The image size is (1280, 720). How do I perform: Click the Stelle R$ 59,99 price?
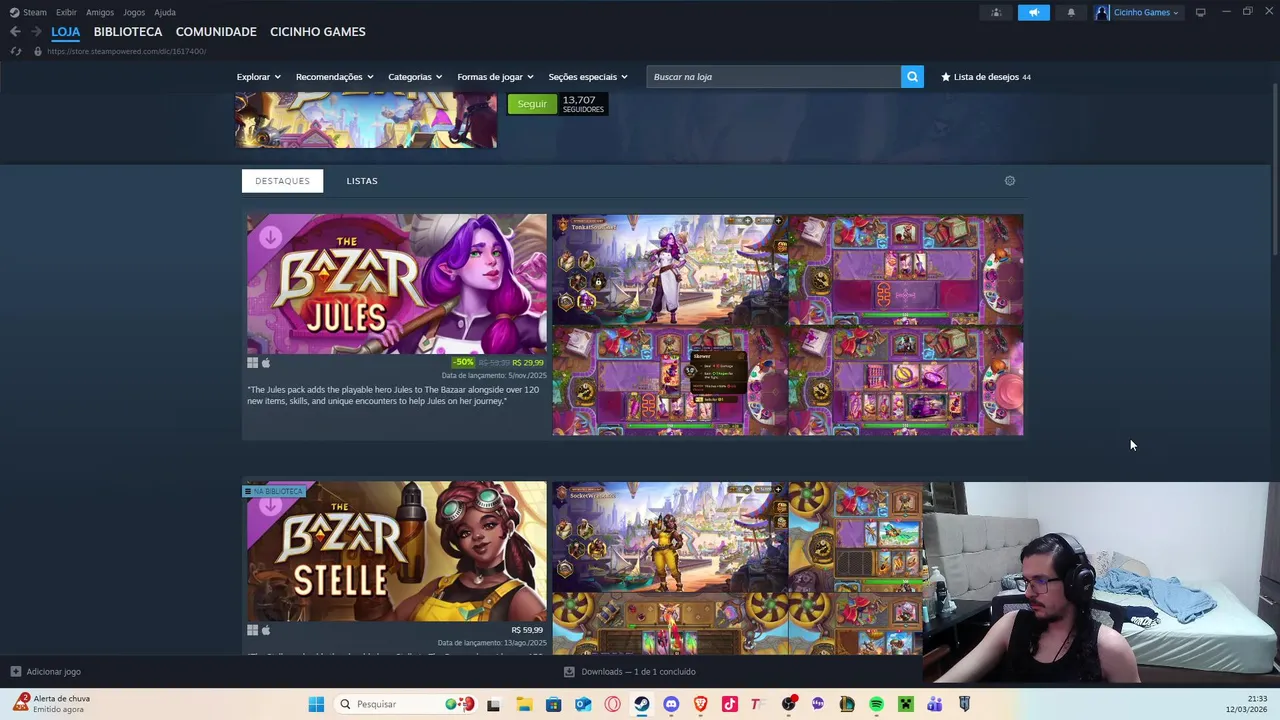[x=527, y=630]
